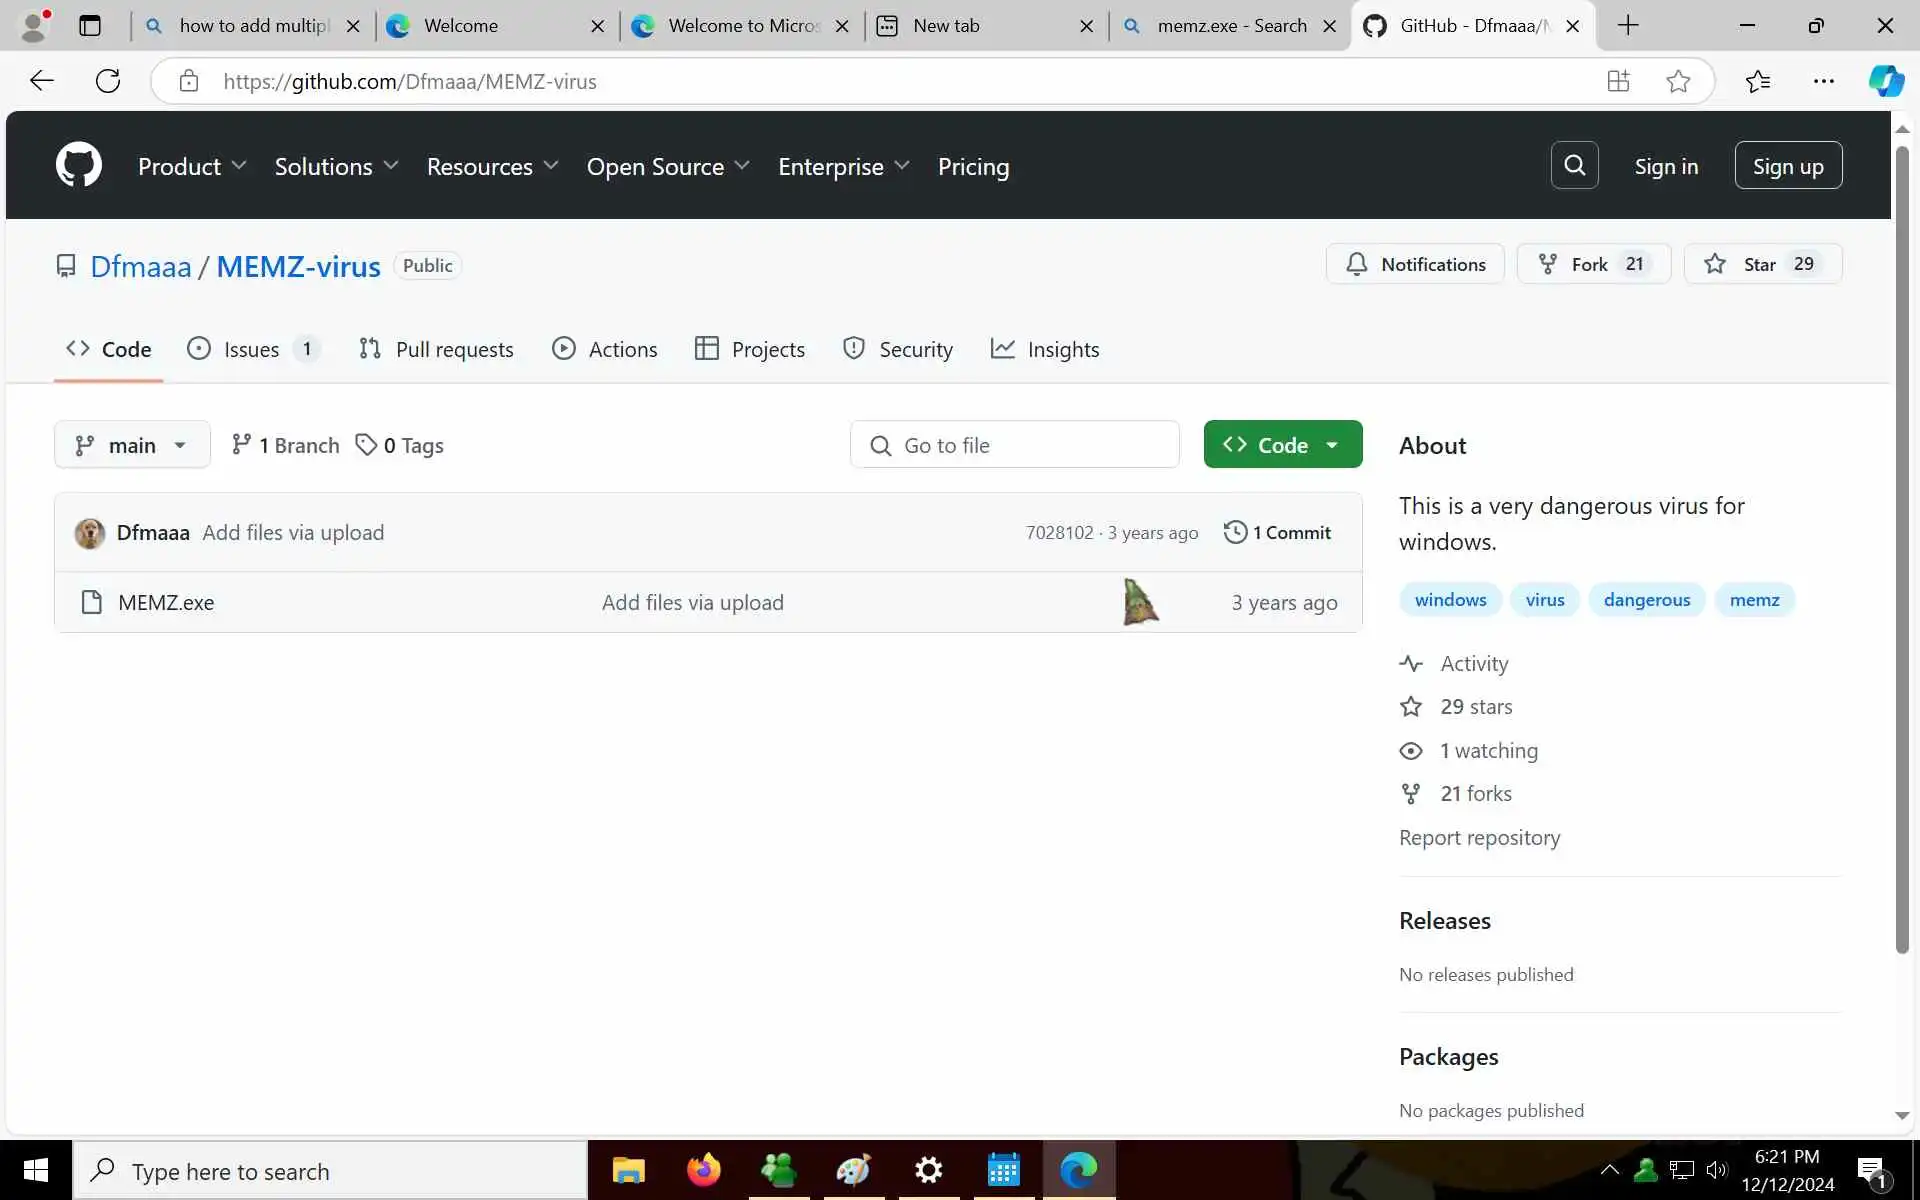
Task: Switch to the Issues tab
Action: point(251,349)
